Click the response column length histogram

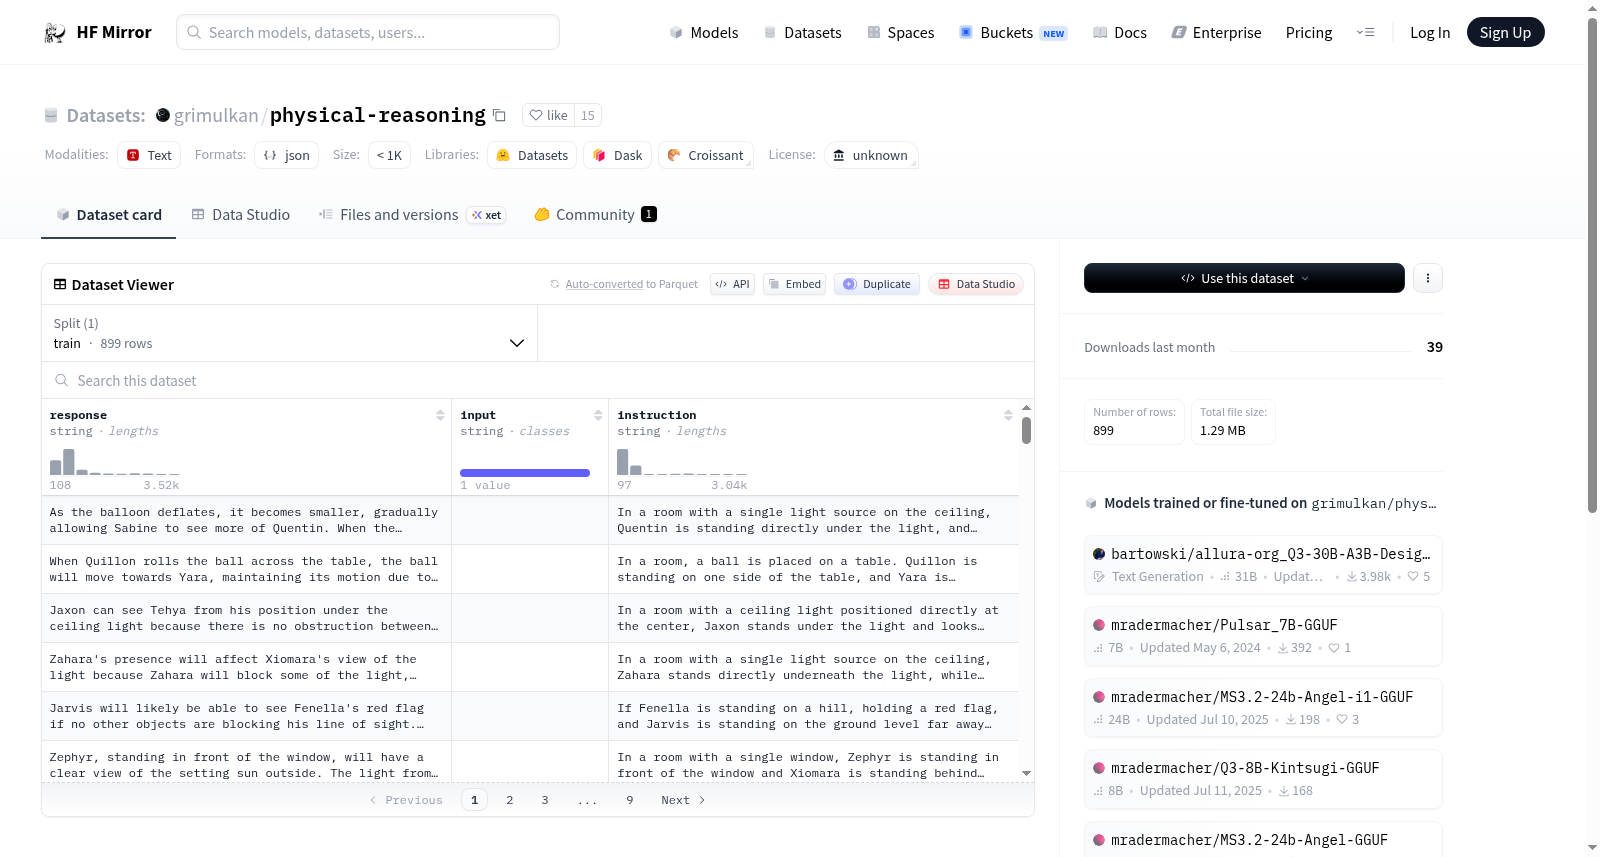tap(115, 462)
